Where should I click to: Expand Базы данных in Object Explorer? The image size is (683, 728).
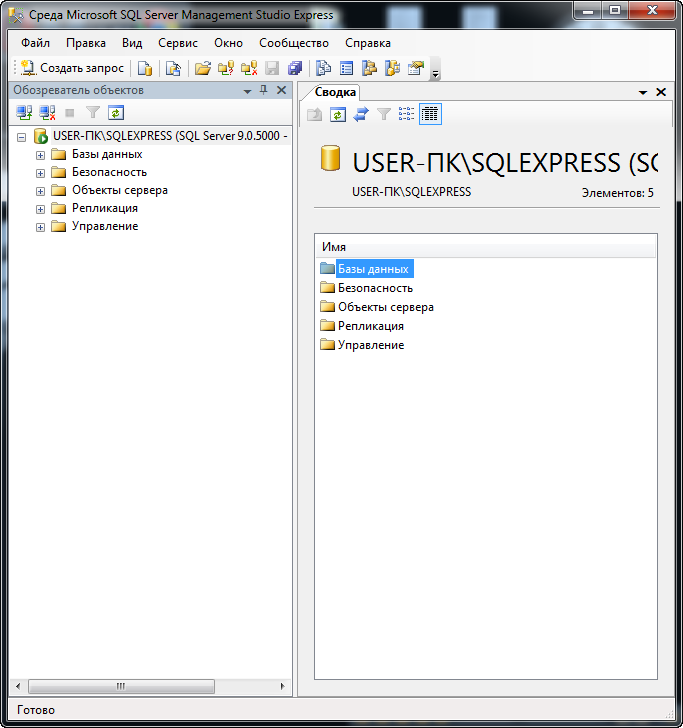point(40,155)
